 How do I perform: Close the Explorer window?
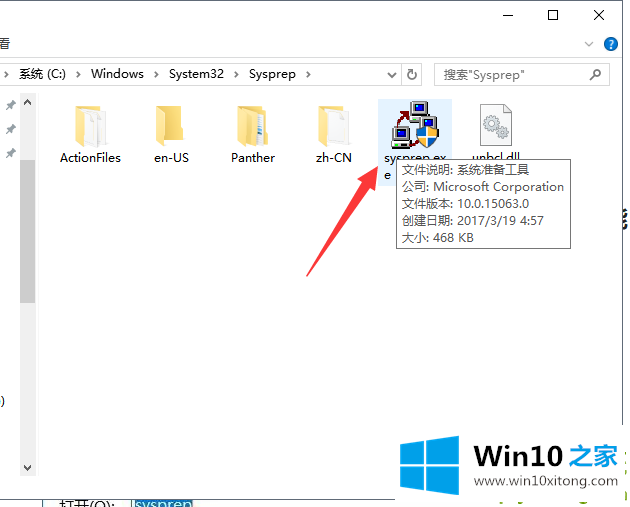[x=599, y=15]
